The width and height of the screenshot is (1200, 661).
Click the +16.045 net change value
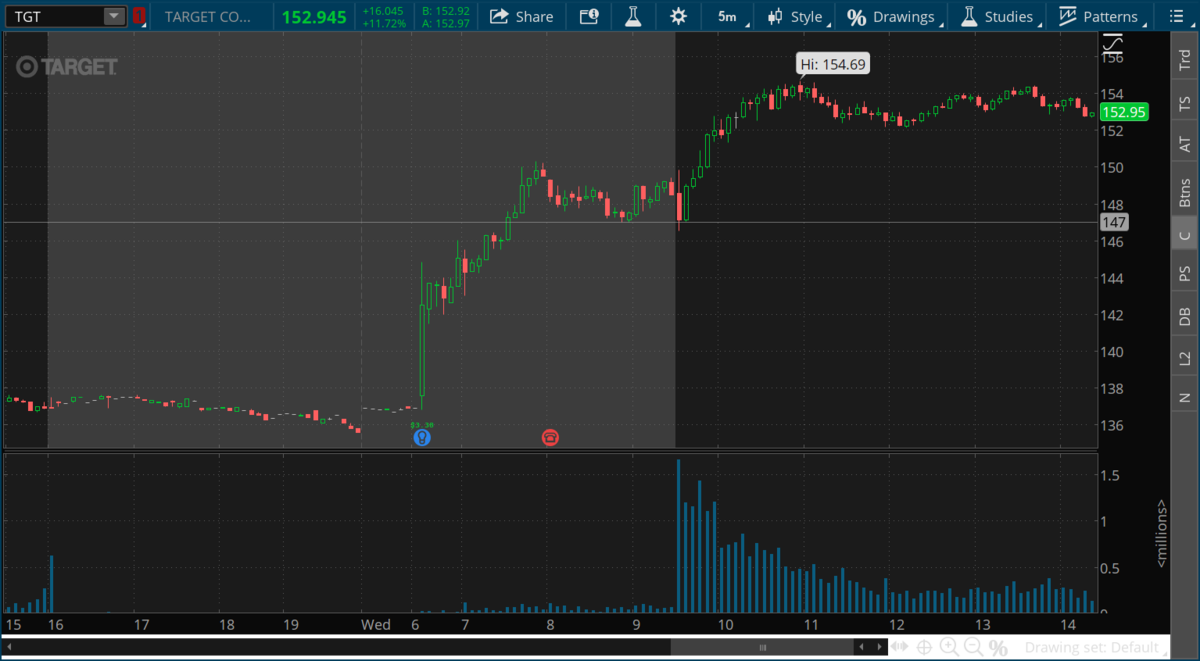click(x=384, y=10)
